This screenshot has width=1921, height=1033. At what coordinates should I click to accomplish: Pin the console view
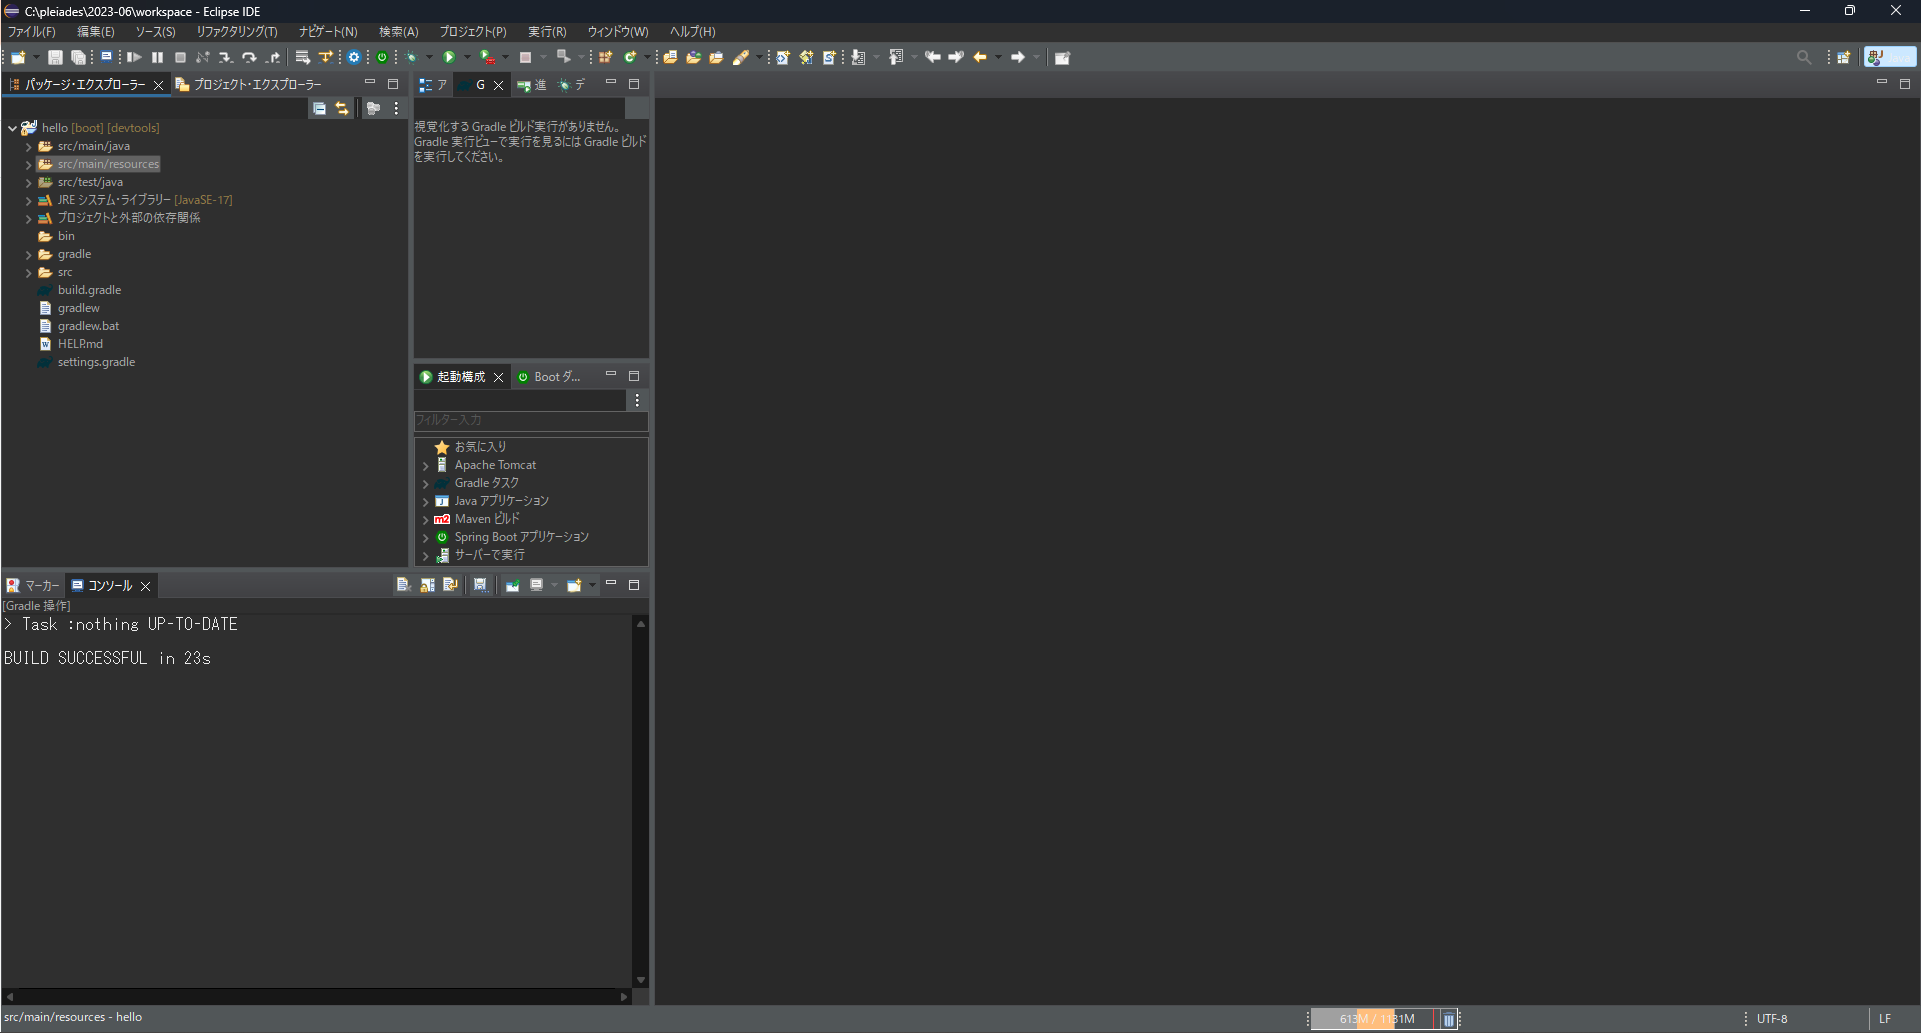(x=512, y=585)
